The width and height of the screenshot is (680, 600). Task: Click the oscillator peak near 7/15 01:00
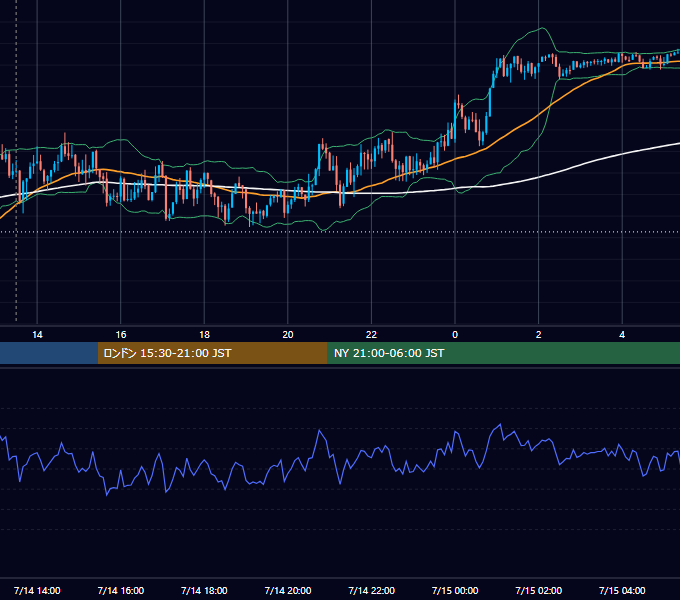coord(500,425)
